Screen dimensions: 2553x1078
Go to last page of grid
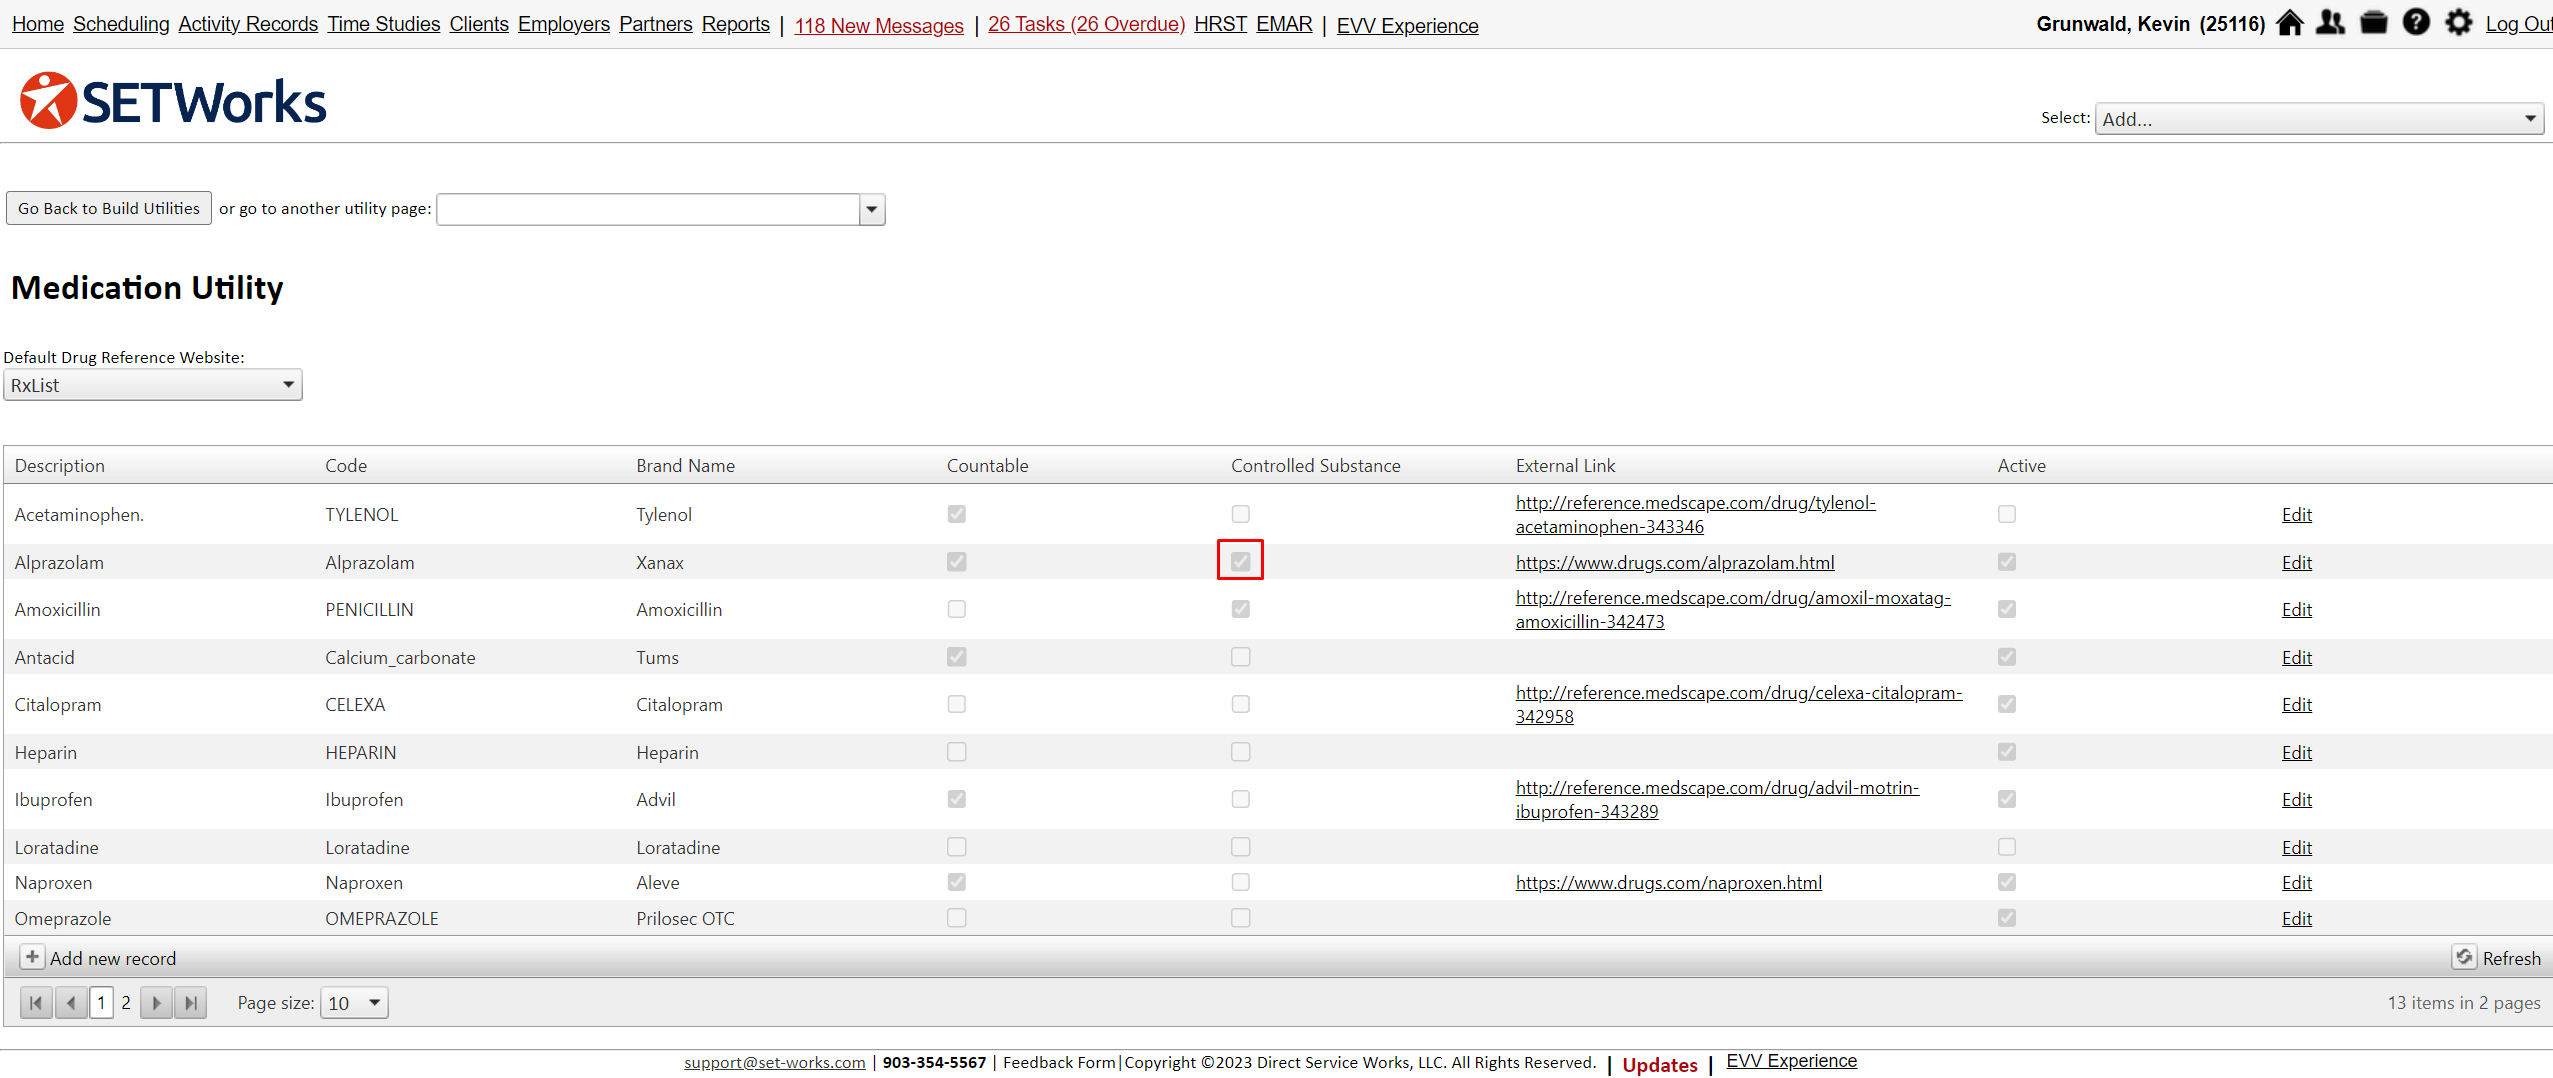point(190,1002)
